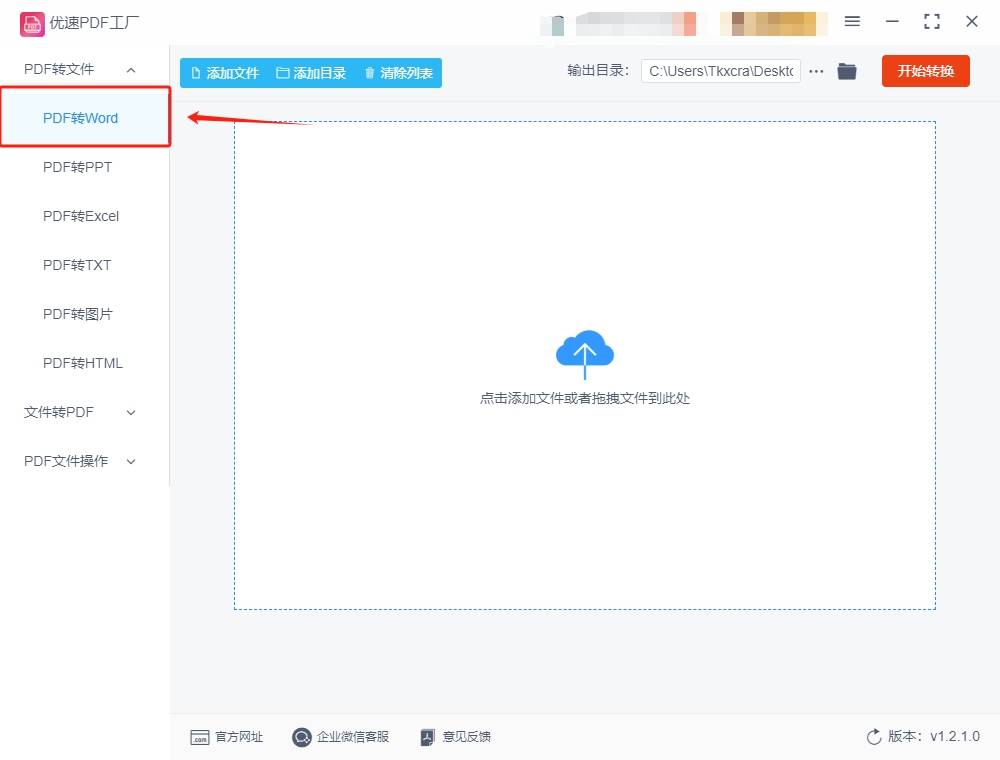Select PDF转Excel from the sidebar
1000x760 pixels.
[80, 216]
